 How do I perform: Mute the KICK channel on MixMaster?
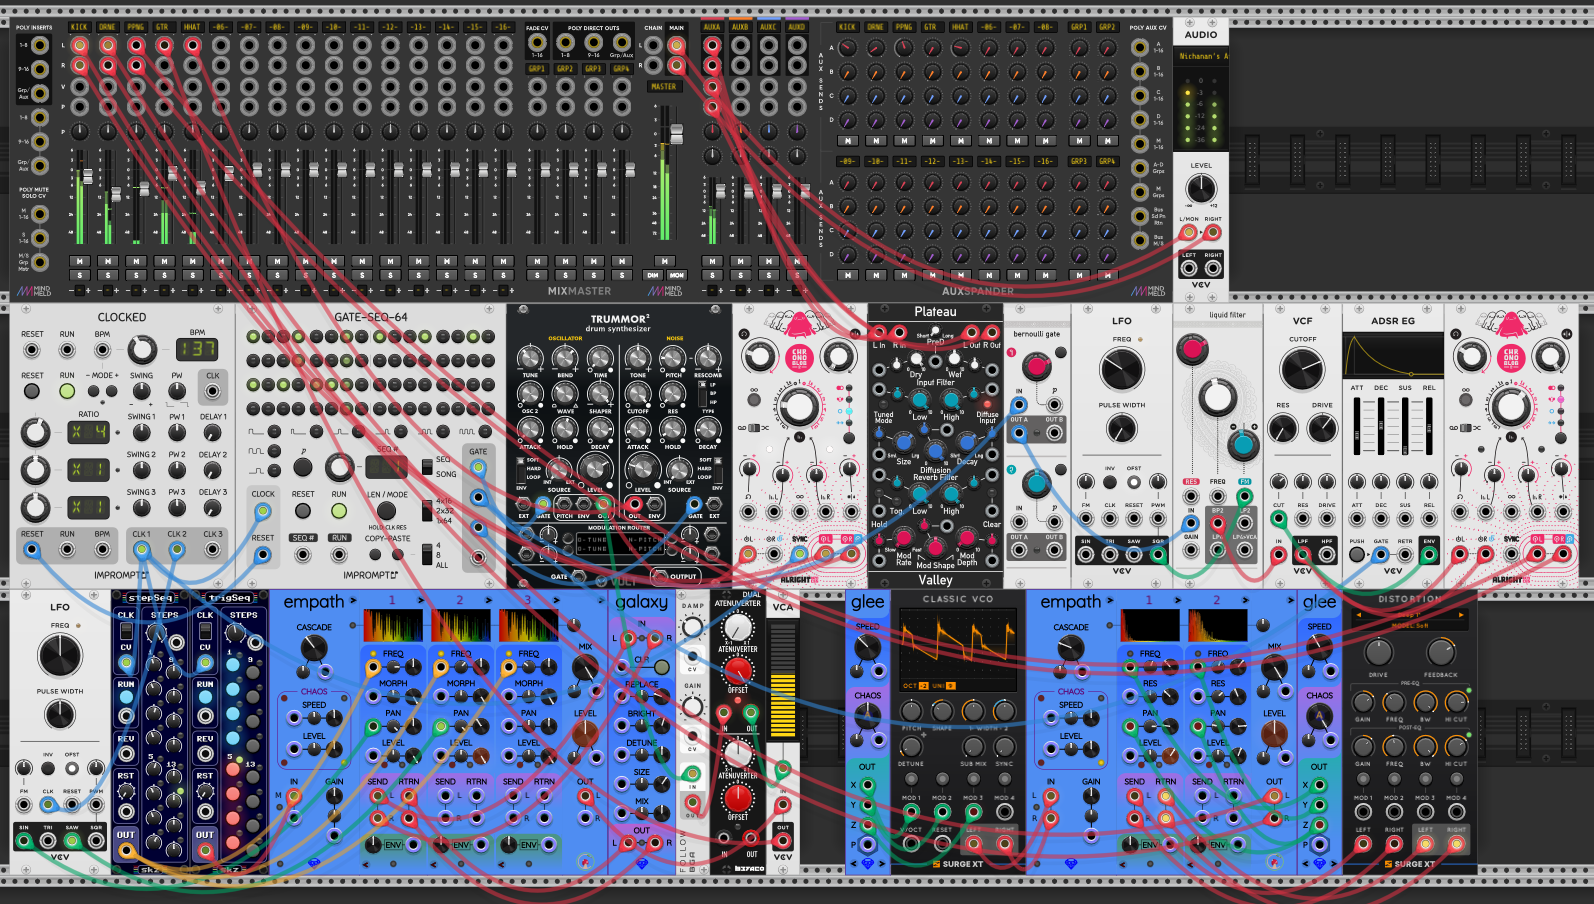coord(80,262)
